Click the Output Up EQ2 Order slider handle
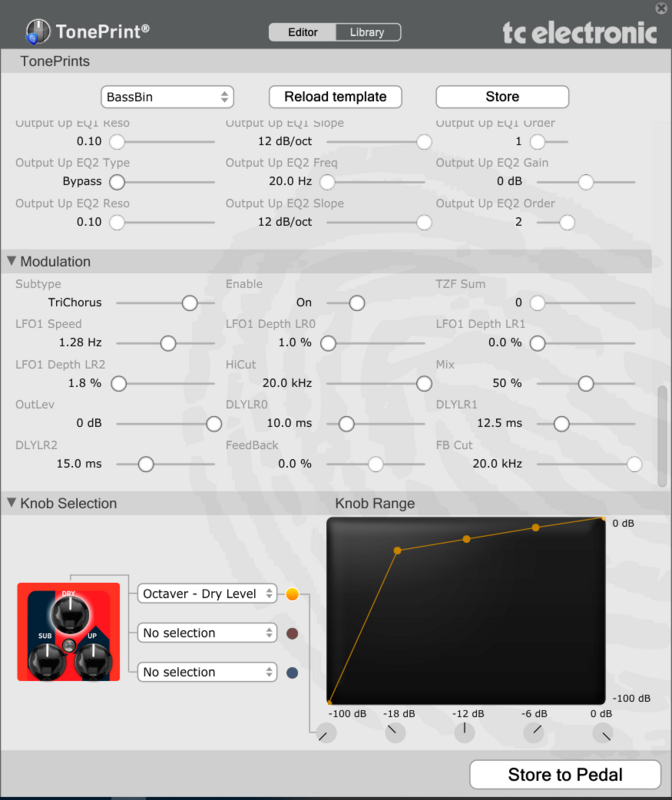 click(567, 222)
